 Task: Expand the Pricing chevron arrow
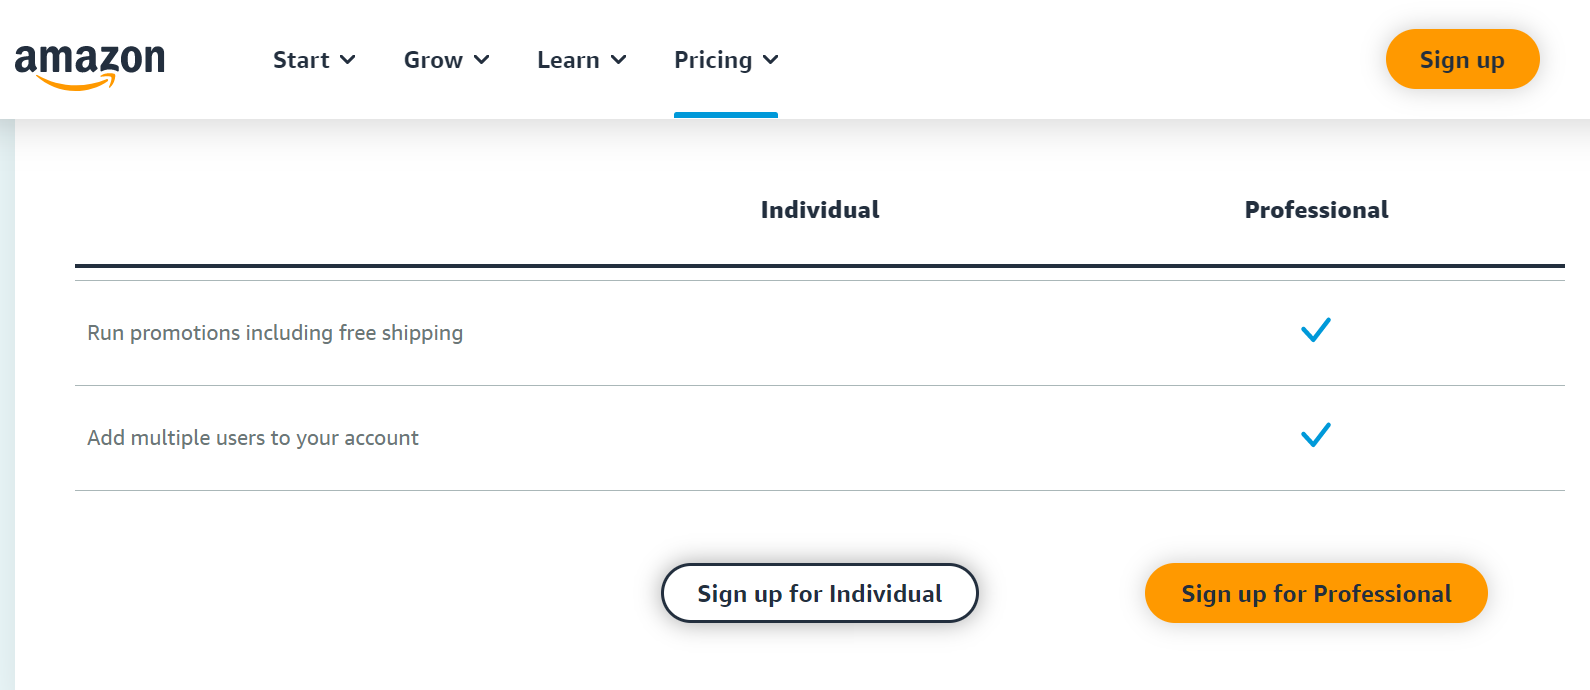coord(771,60)
